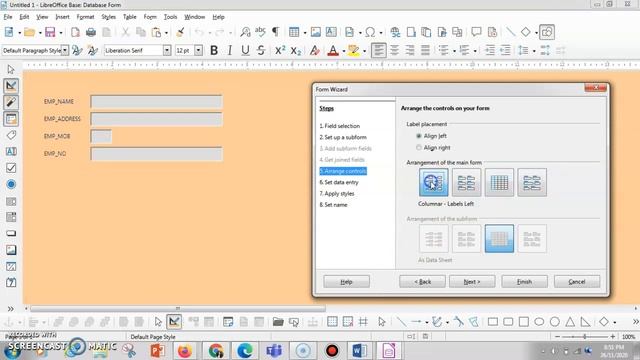Click the Subscript icon

pos(296,50)
